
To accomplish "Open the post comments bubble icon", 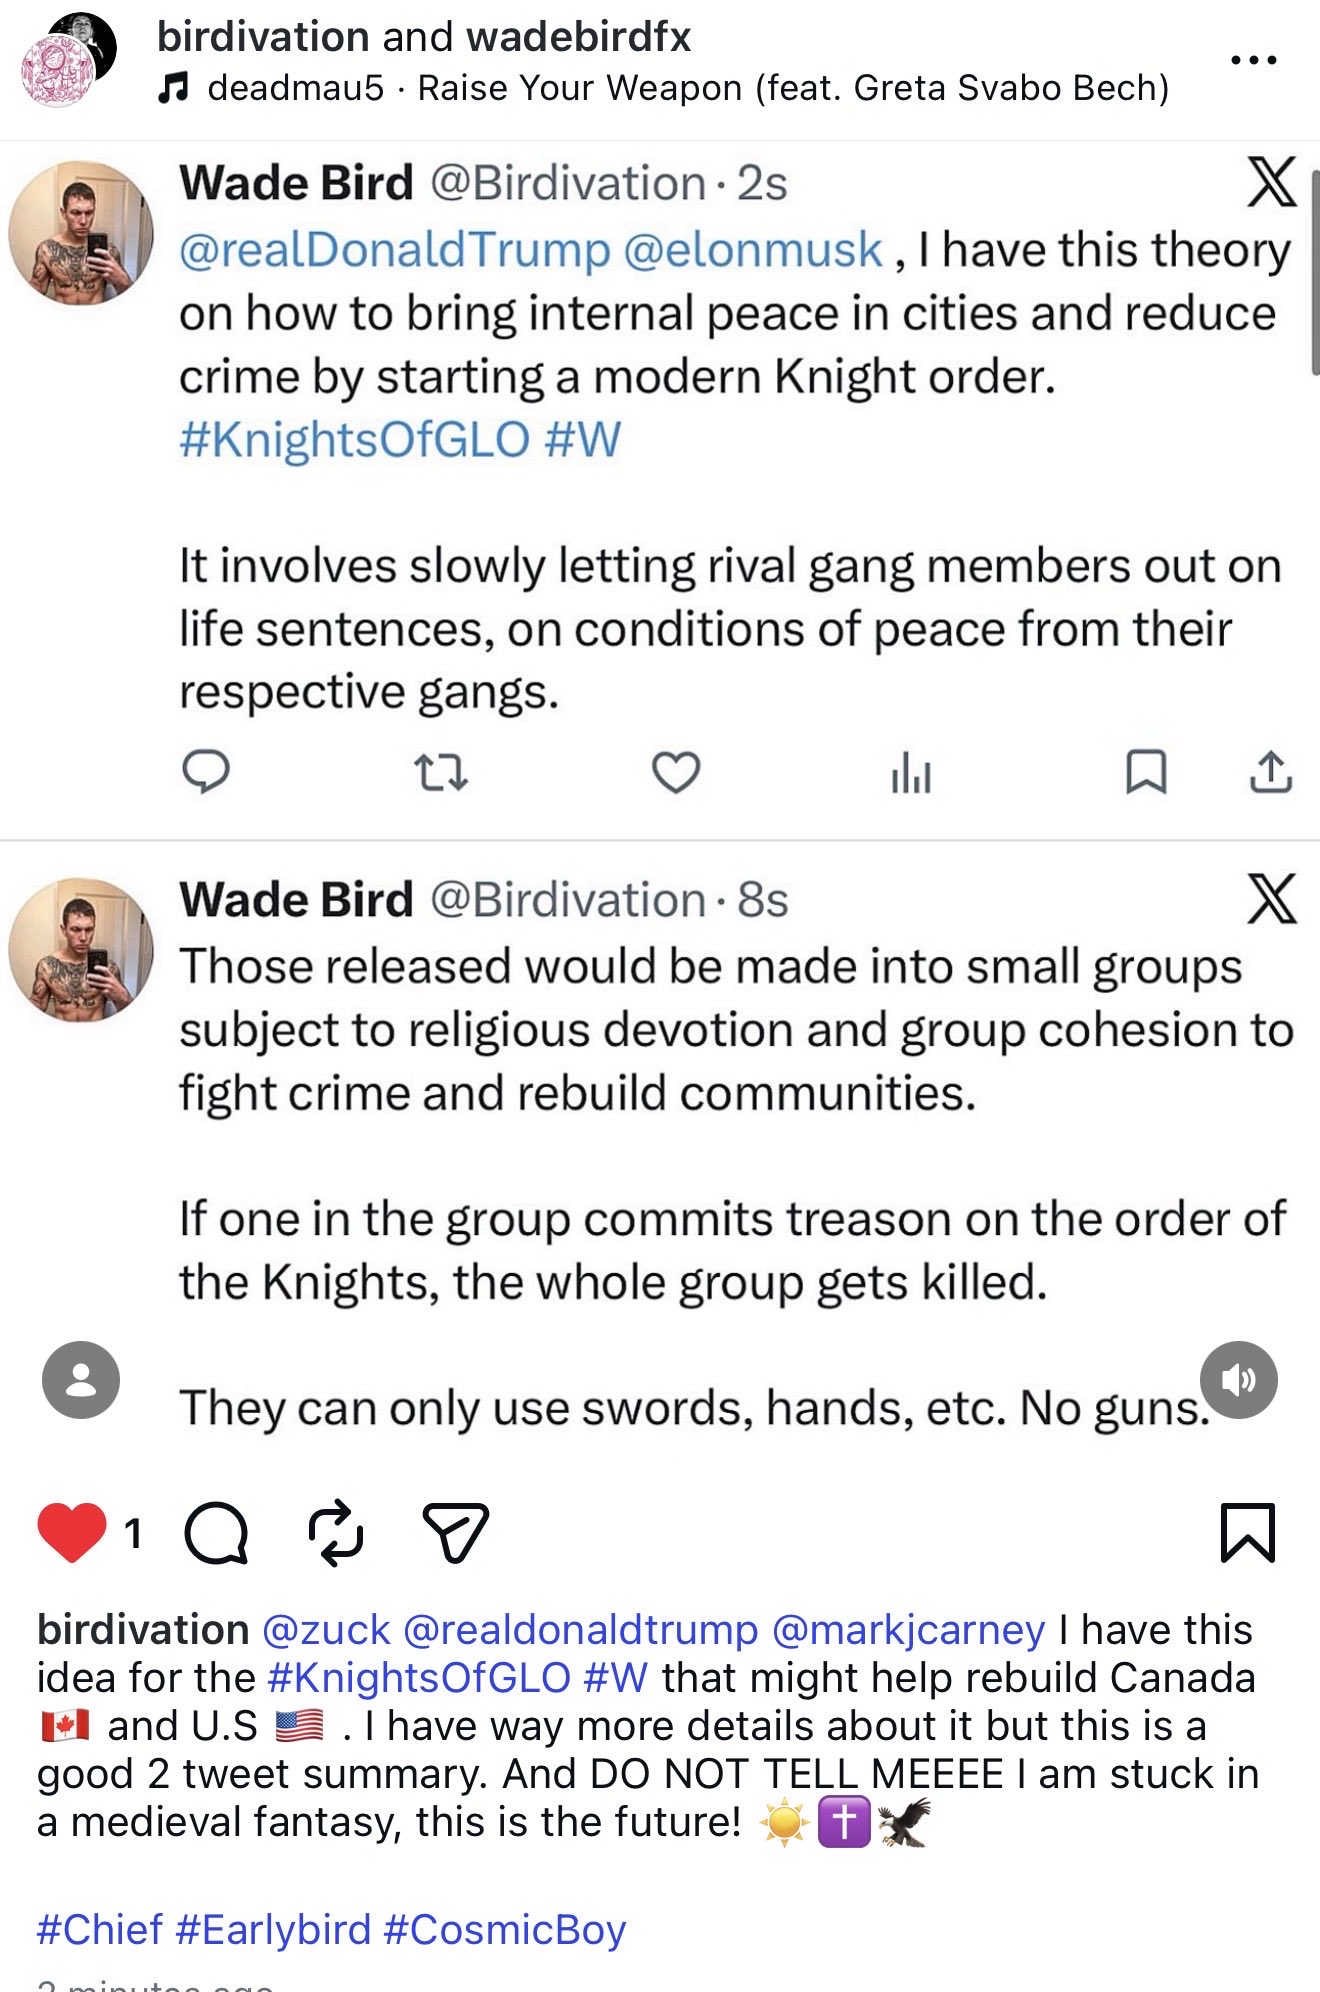I will [216, 1532].
